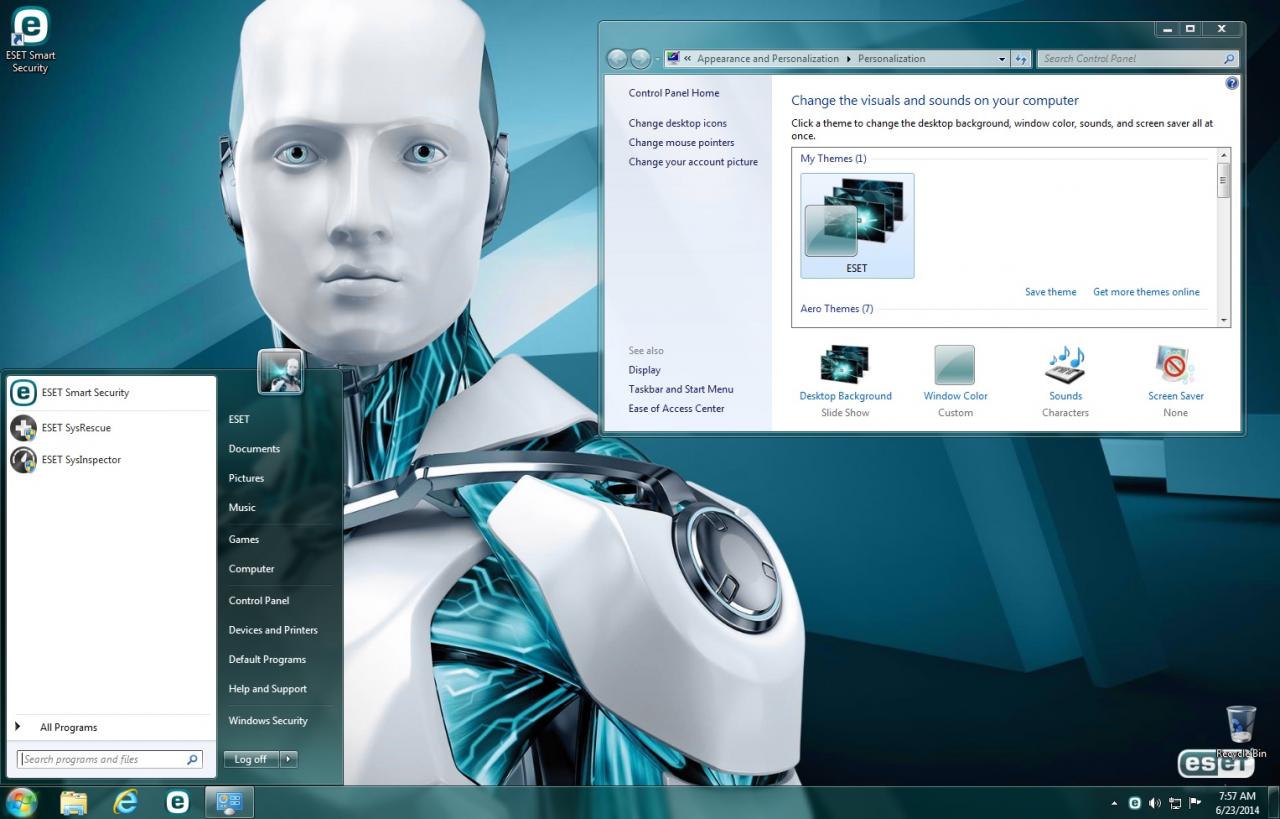This screenshot has width=1280, height=819.
Task: Open Music from the Start menu
Action: pos(242,508)
